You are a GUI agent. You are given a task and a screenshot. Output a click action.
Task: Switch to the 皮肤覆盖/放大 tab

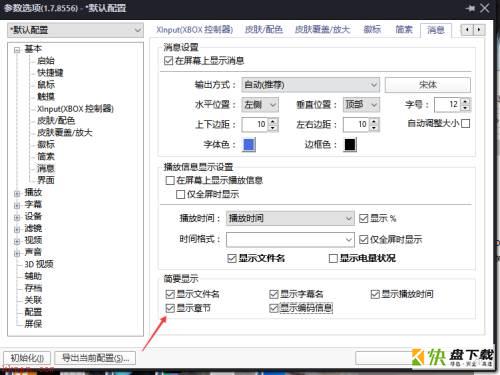tap(322, 30)
